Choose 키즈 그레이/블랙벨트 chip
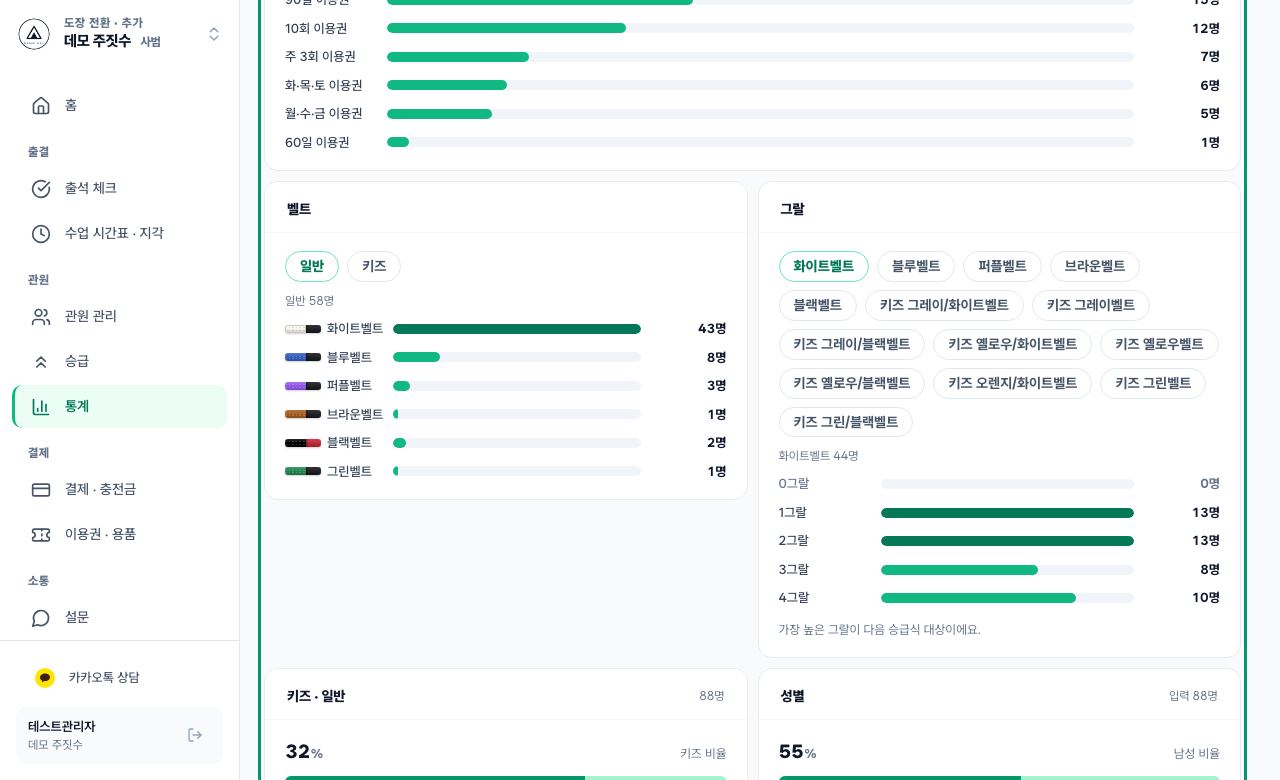 [852, 344]
